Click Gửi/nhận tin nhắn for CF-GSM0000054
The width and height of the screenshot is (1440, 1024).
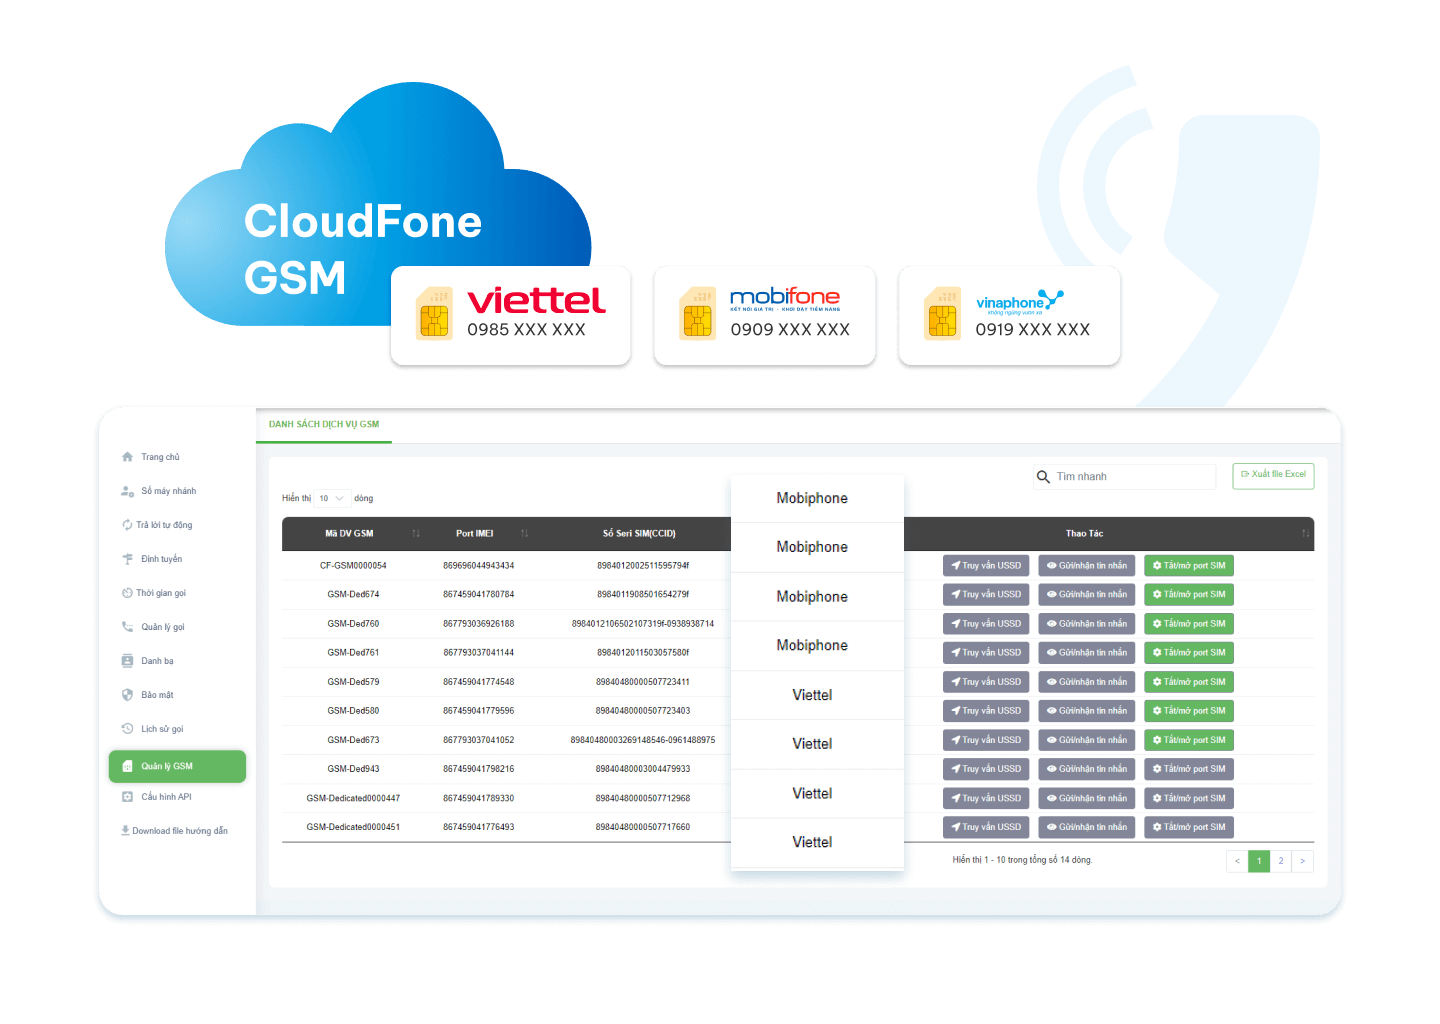point(1087,566)
